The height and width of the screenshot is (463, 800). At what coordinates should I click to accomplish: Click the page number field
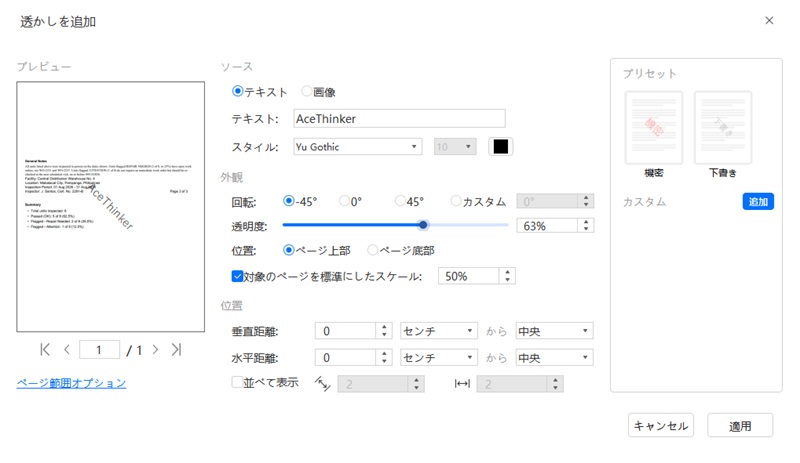(x=99, y=350)
